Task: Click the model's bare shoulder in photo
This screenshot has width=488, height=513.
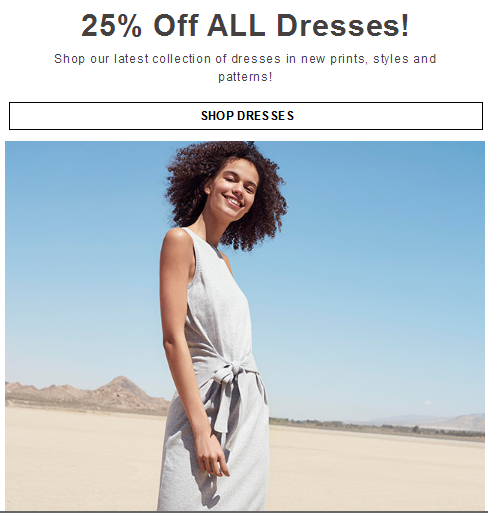Action: pyautogui.click(x=177, y=242)
